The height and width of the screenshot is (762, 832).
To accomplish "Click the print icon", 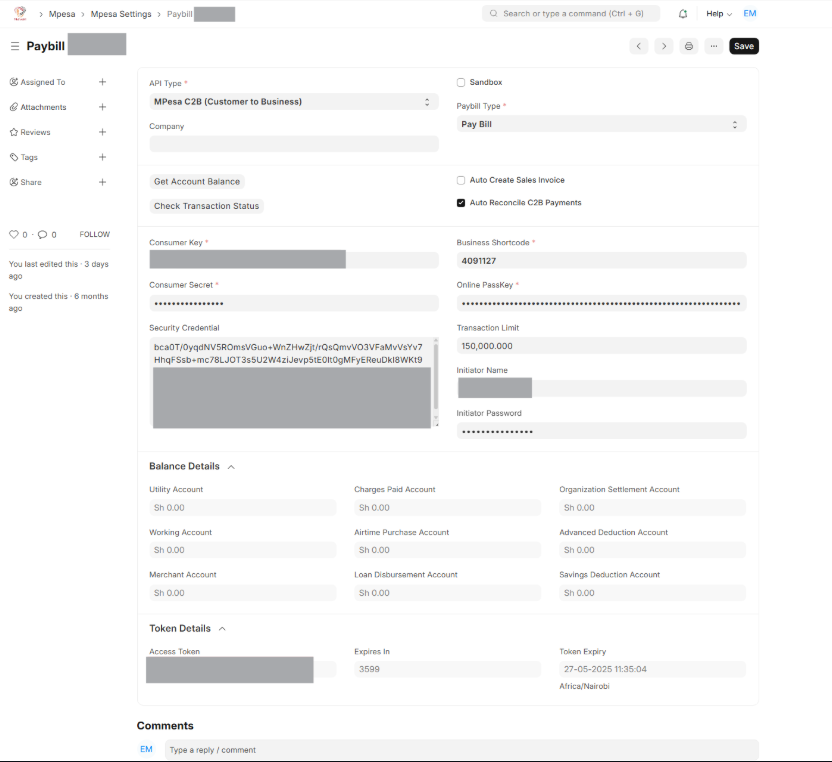I will (689, 46).
